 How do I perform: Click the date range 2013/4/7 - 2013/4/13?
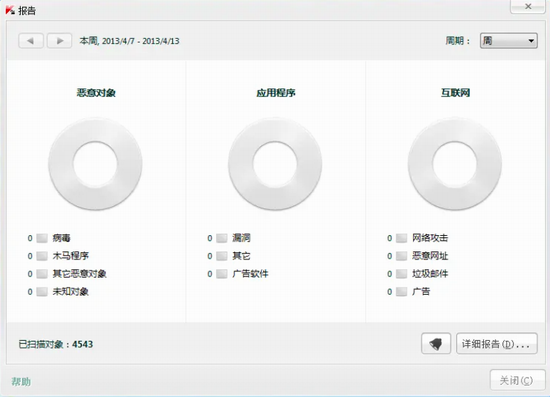tap(140, 41)
